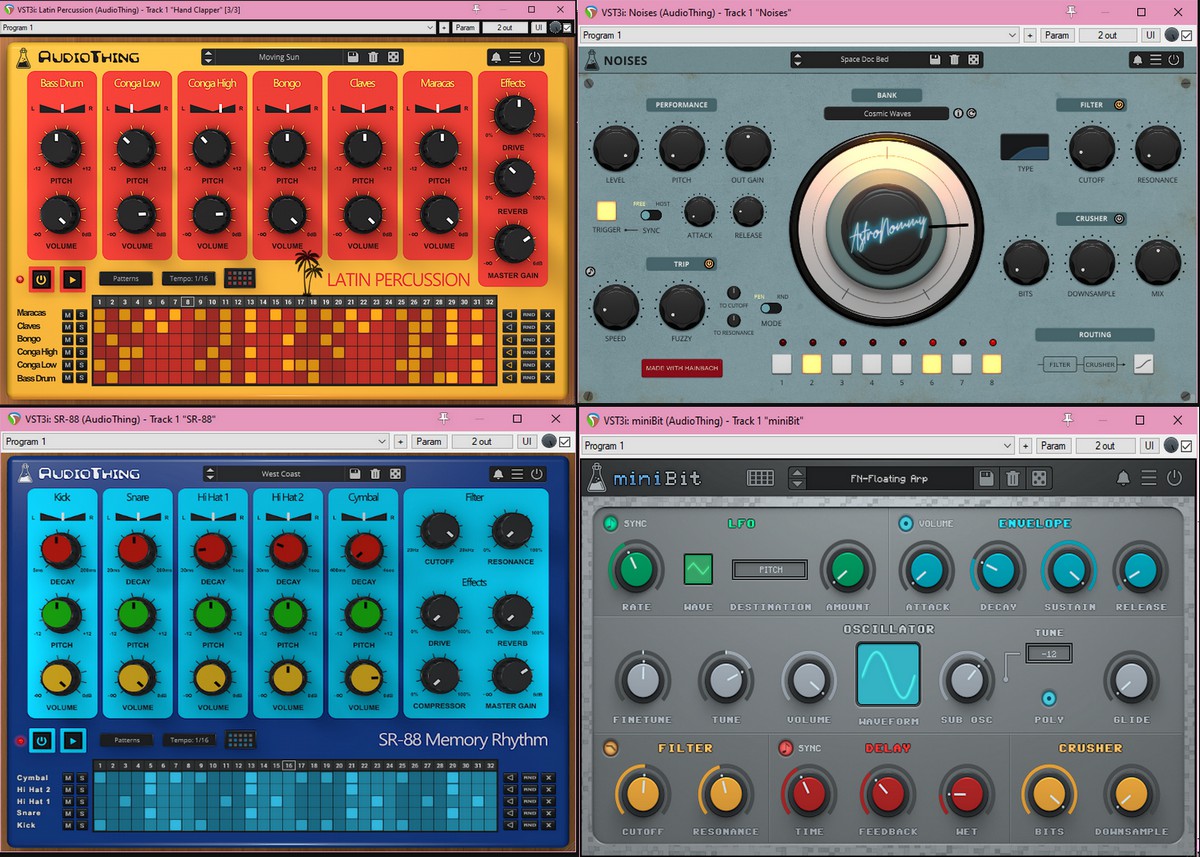Open the Program 1 dropdown in Noises window
The image size is (1200, 857).
[800, 35]
